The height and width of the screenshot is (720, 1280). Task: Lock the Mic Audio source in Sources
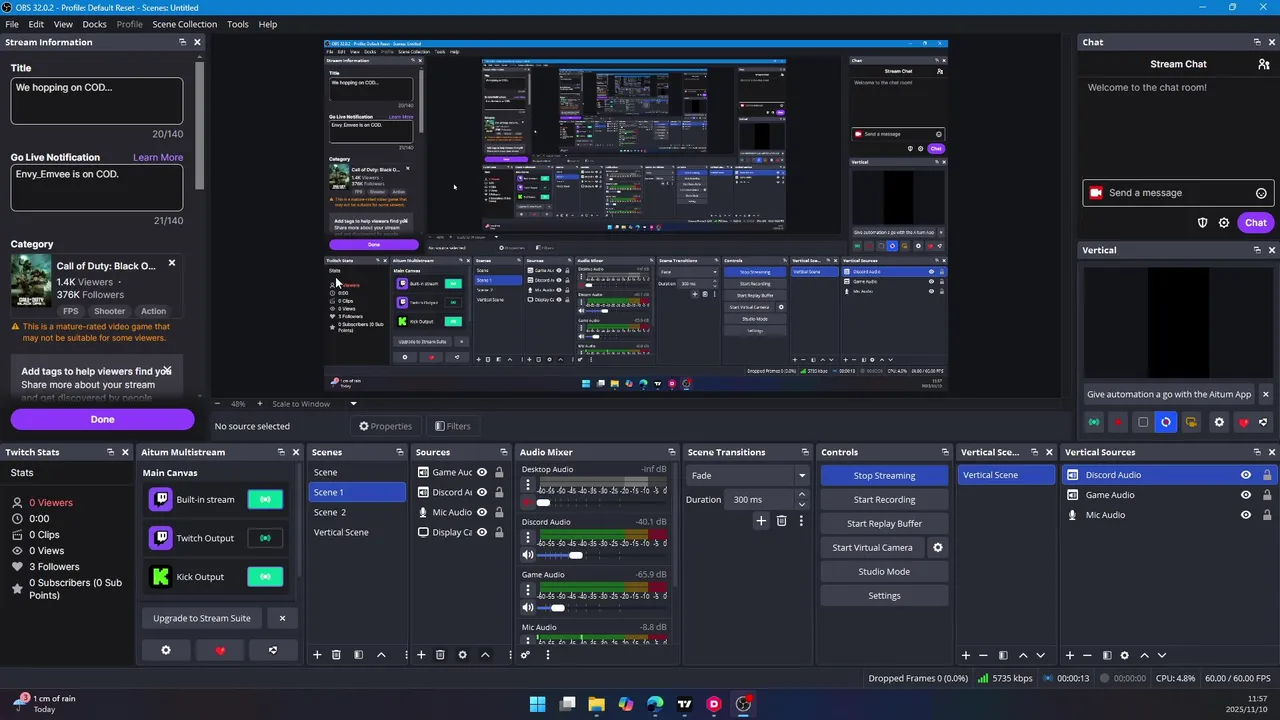click(x=499, y=512)
